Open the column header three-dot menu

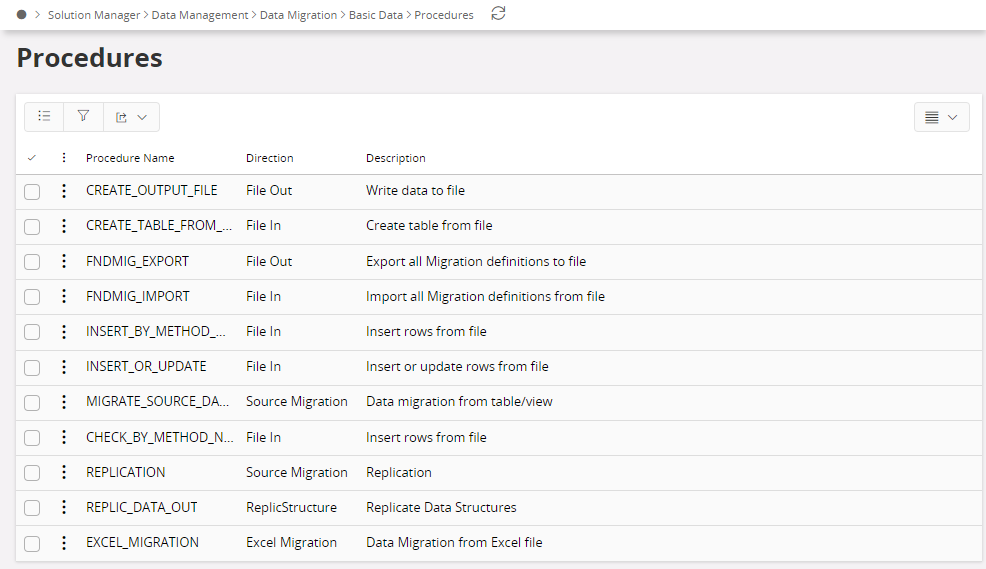(64, 158)
